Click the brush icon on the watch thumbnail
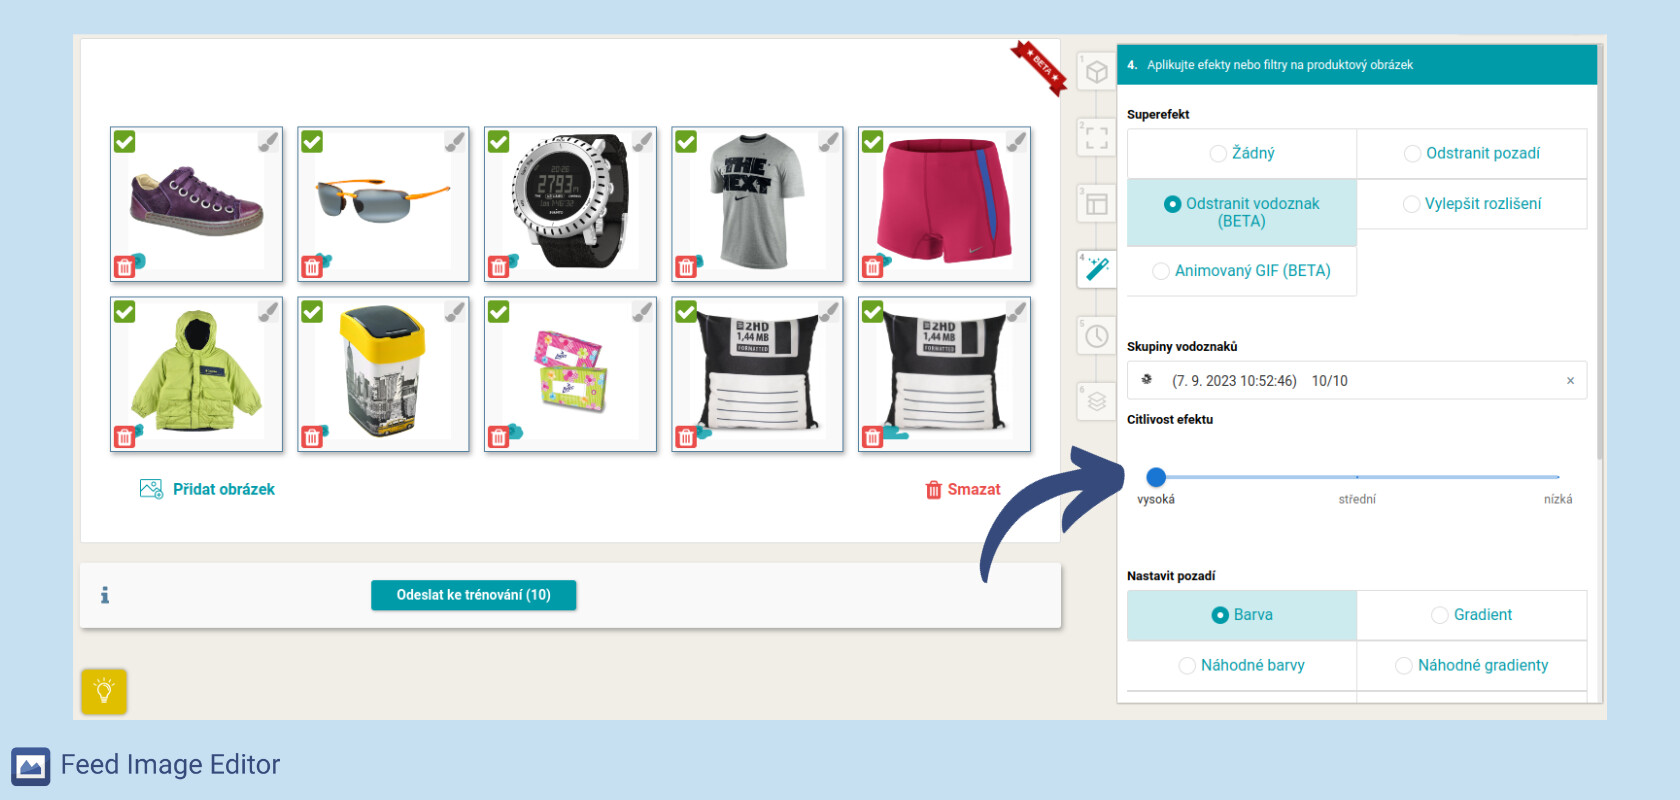1680x800 pixels. pyautogui.click(x=642, y=141)
